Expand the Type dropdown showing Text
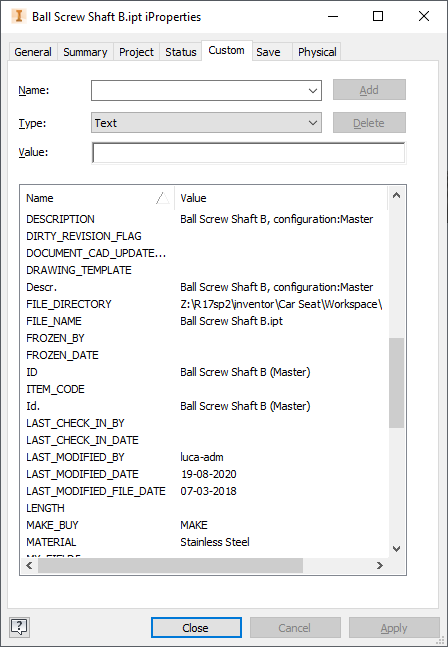Viewport: 448px width, 647px height. point(313,123)
